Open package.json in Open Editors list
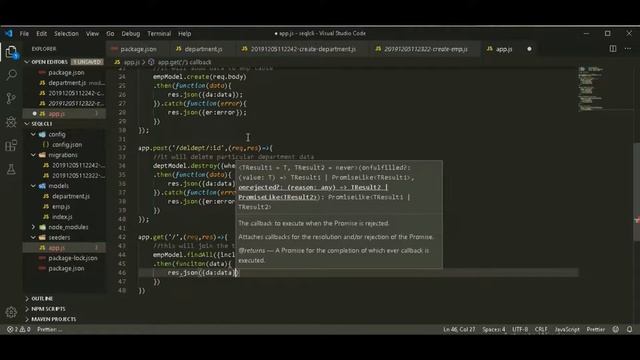 [x=64, y=73]
